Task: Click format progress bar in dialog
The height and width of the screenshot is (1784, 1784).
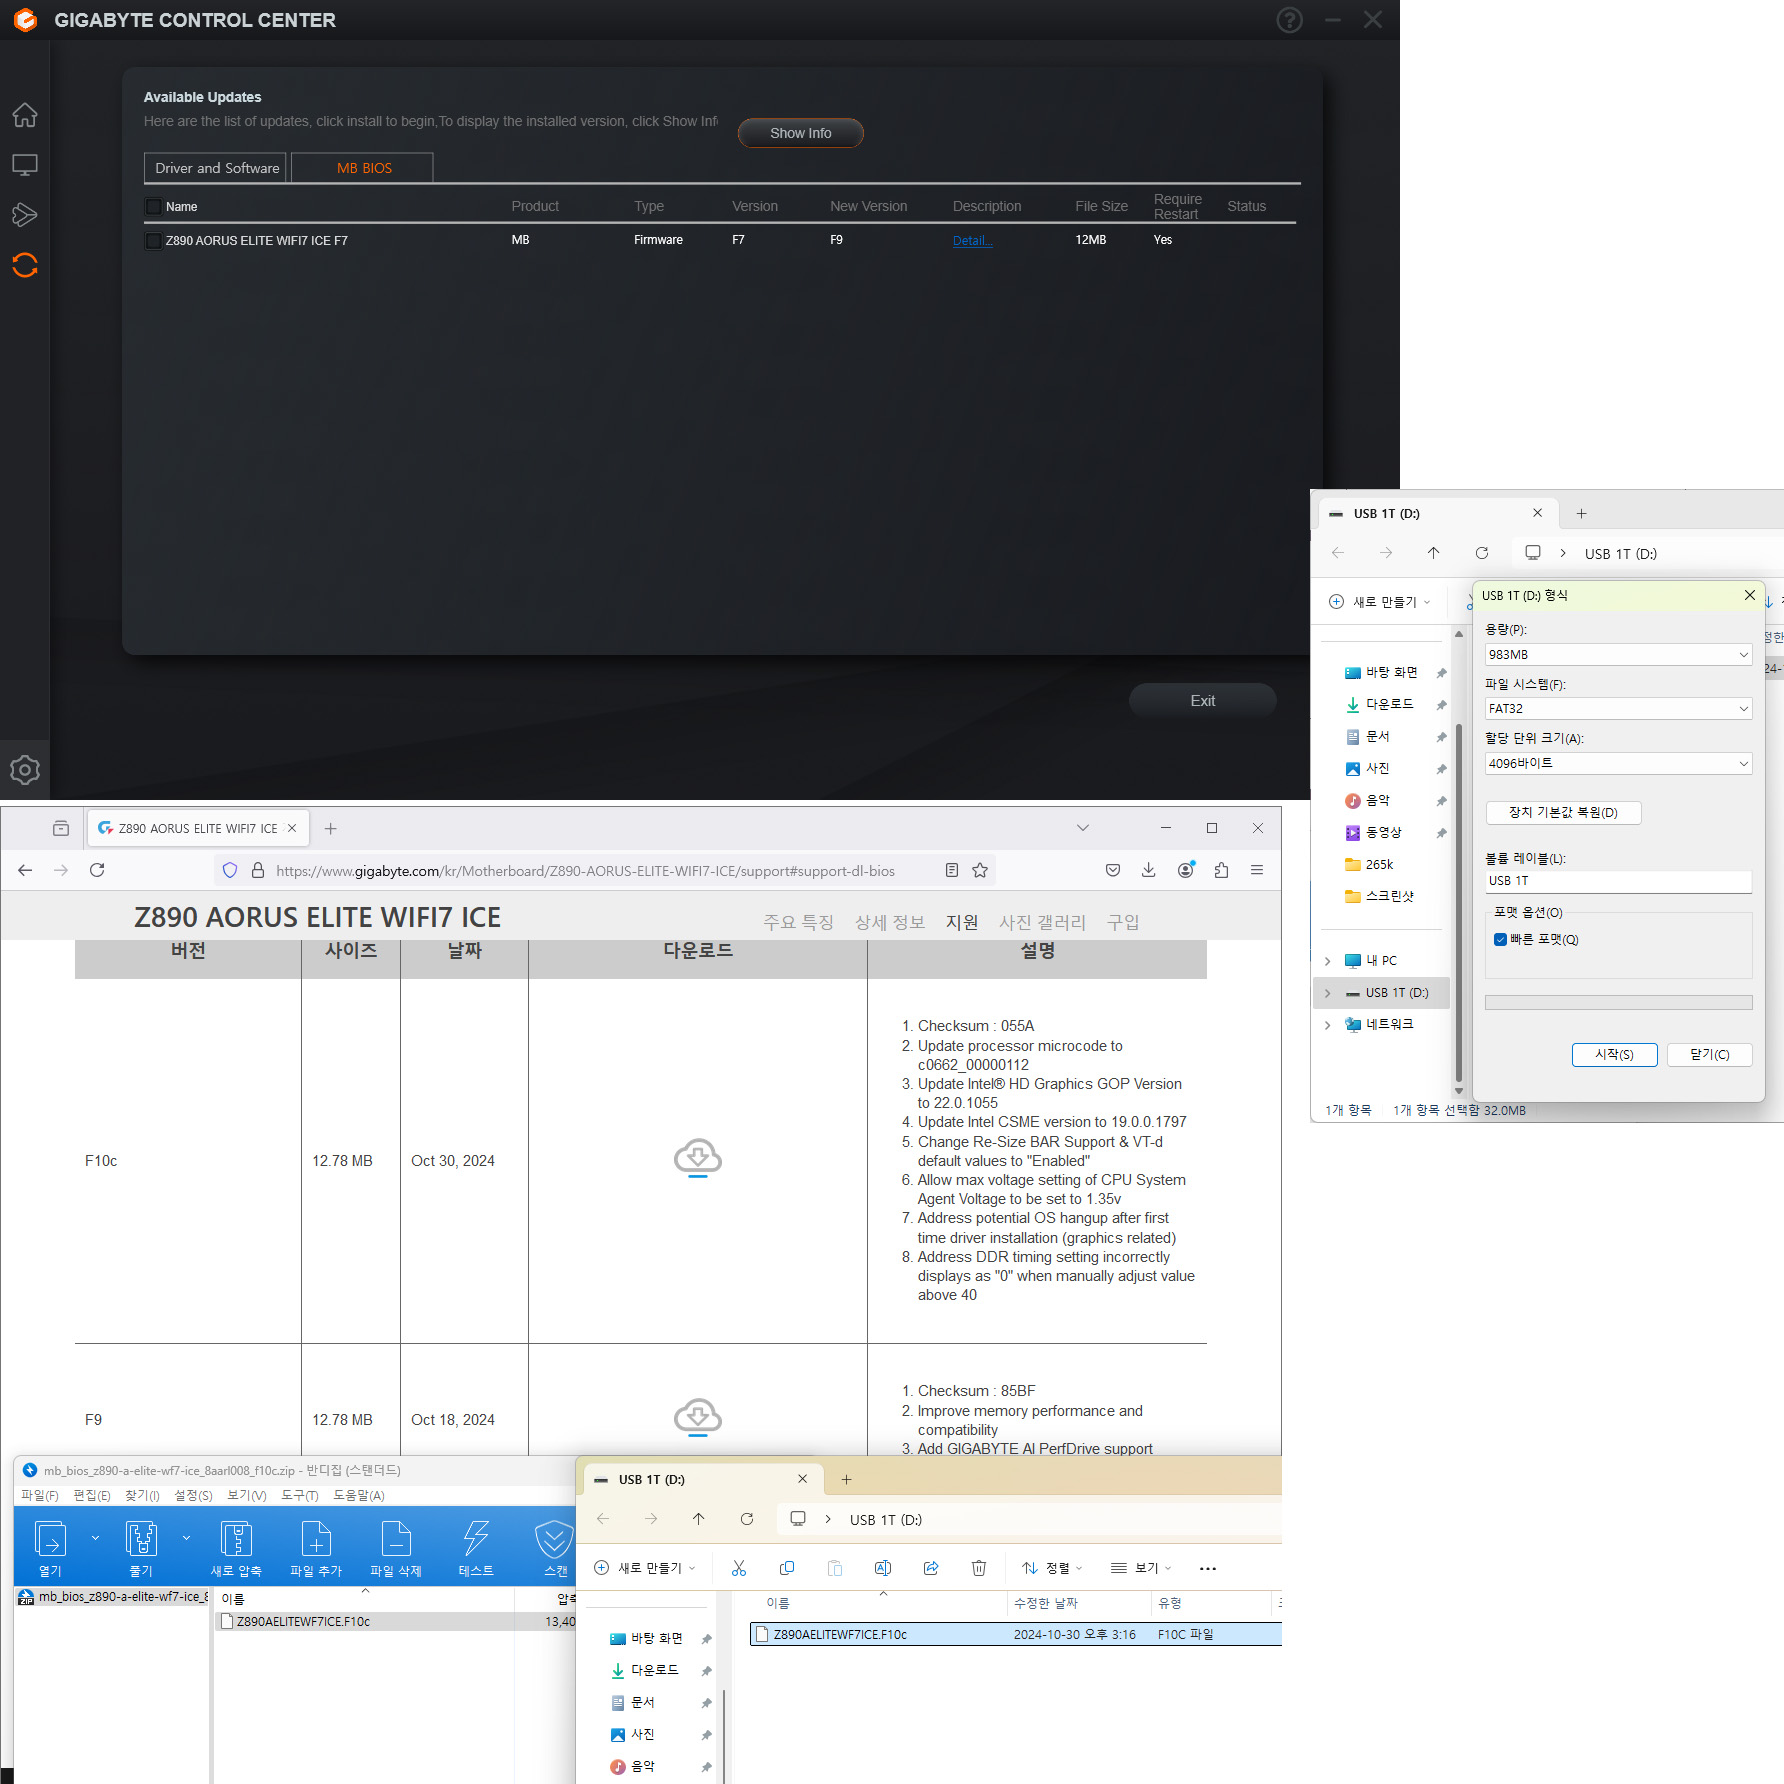Action: [1618, 1003]
